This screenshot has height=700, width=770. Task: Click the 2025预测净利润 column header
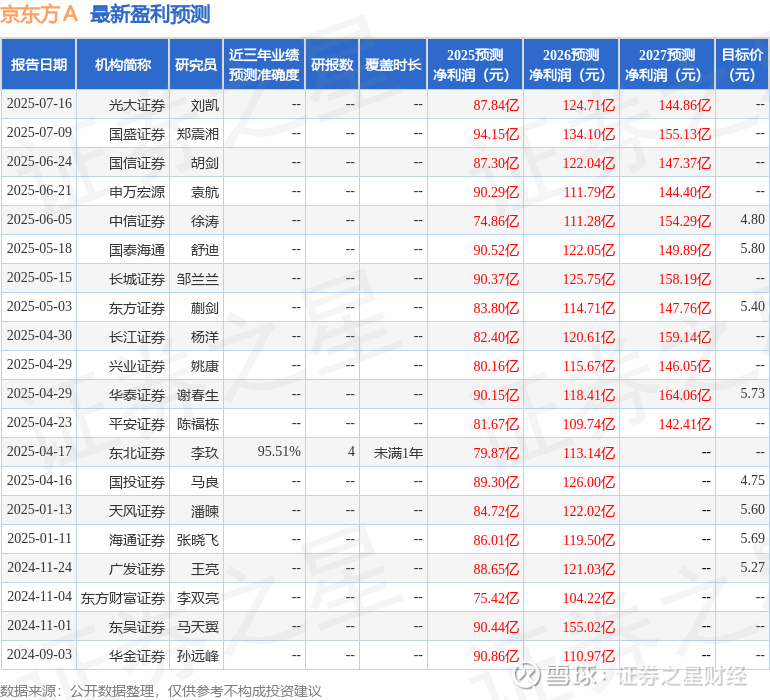click(x=475, y=64)
